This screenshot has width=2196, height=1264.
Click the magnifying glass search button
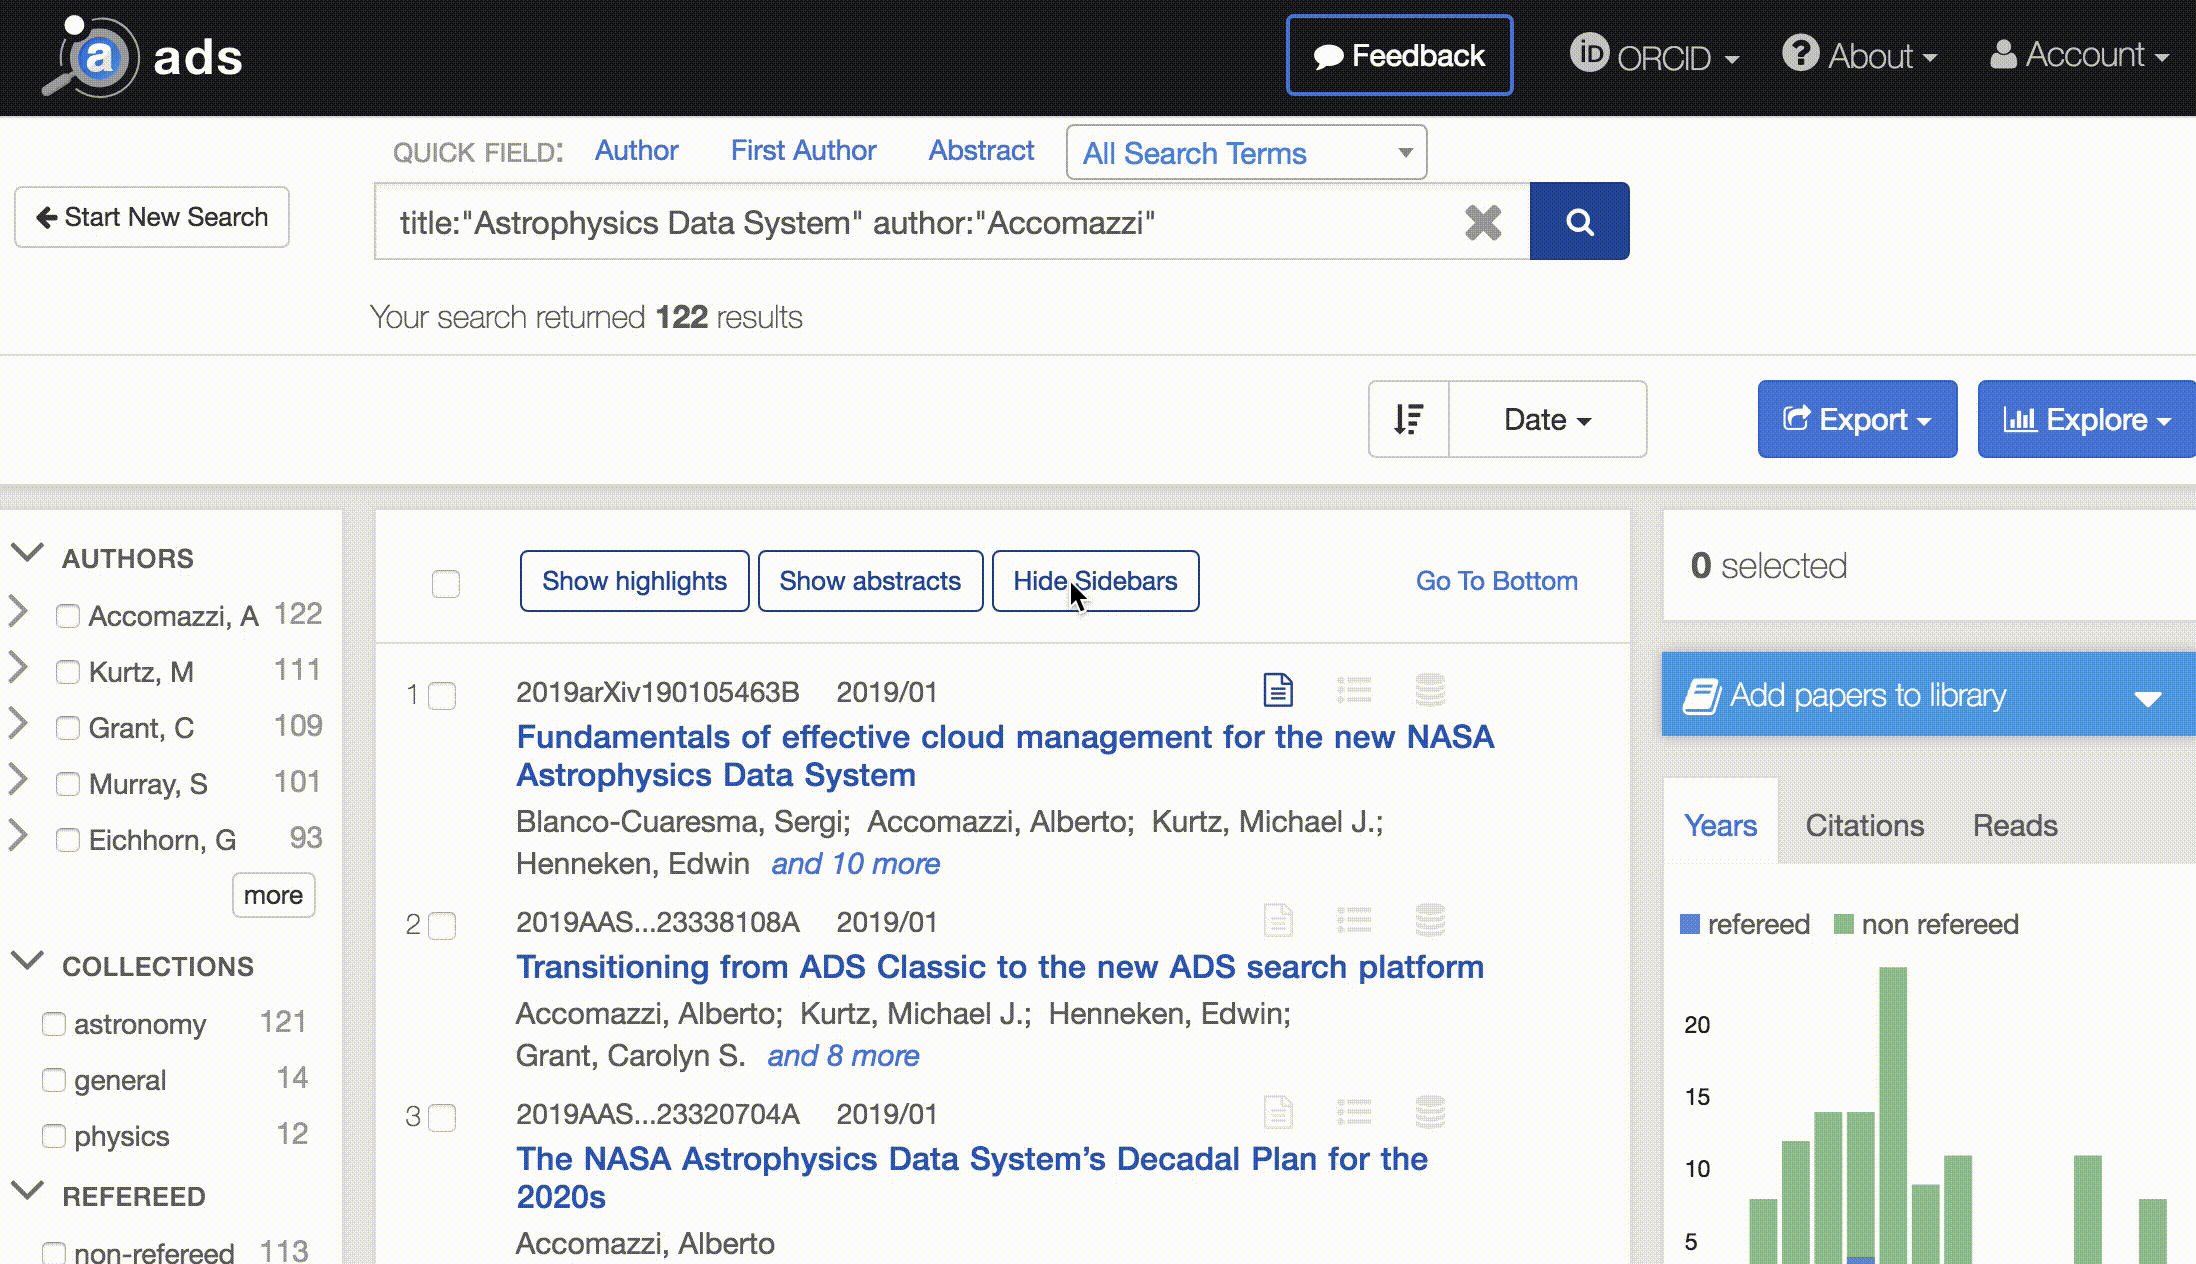(x=1579, y=222)
